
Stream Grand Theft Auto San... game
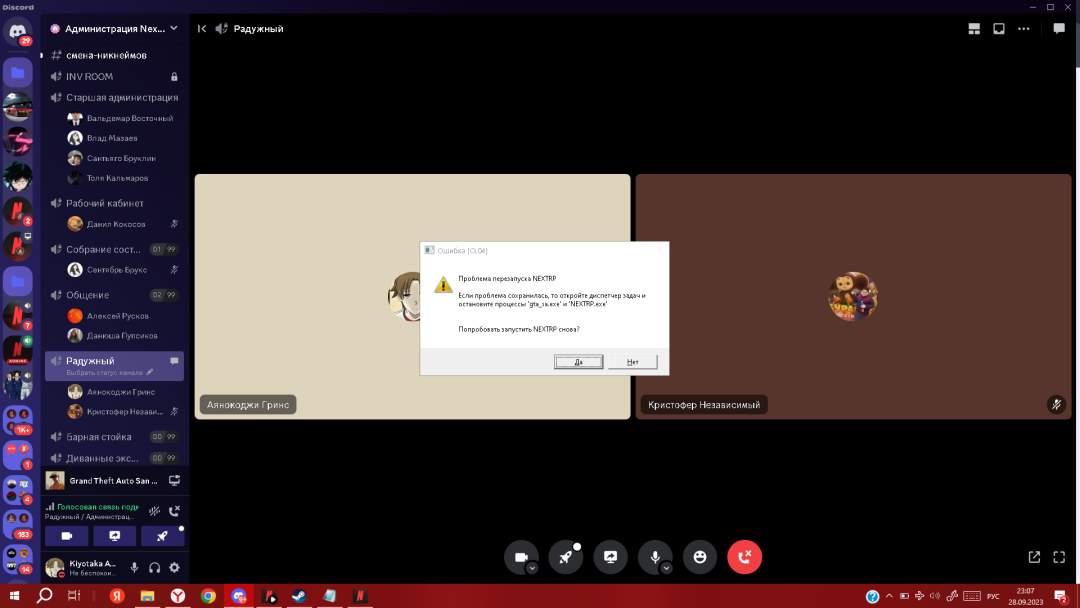point(174,481)
